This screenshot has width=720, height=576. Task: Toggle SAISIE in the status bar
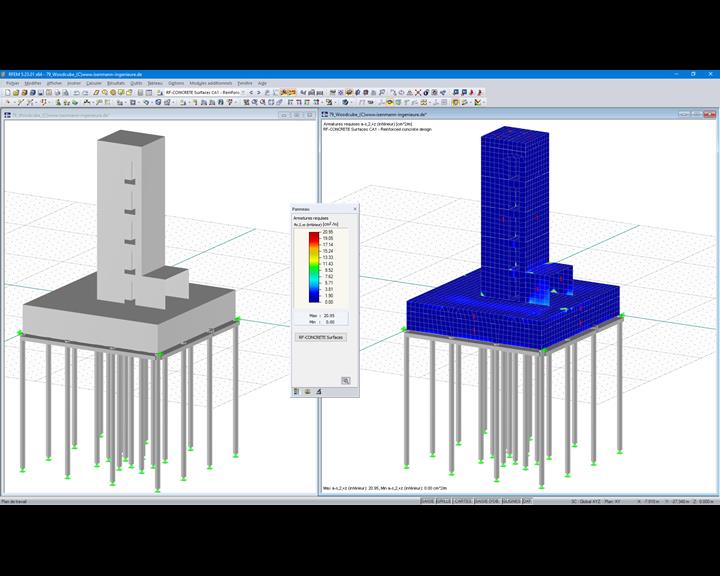pos(428,501)
